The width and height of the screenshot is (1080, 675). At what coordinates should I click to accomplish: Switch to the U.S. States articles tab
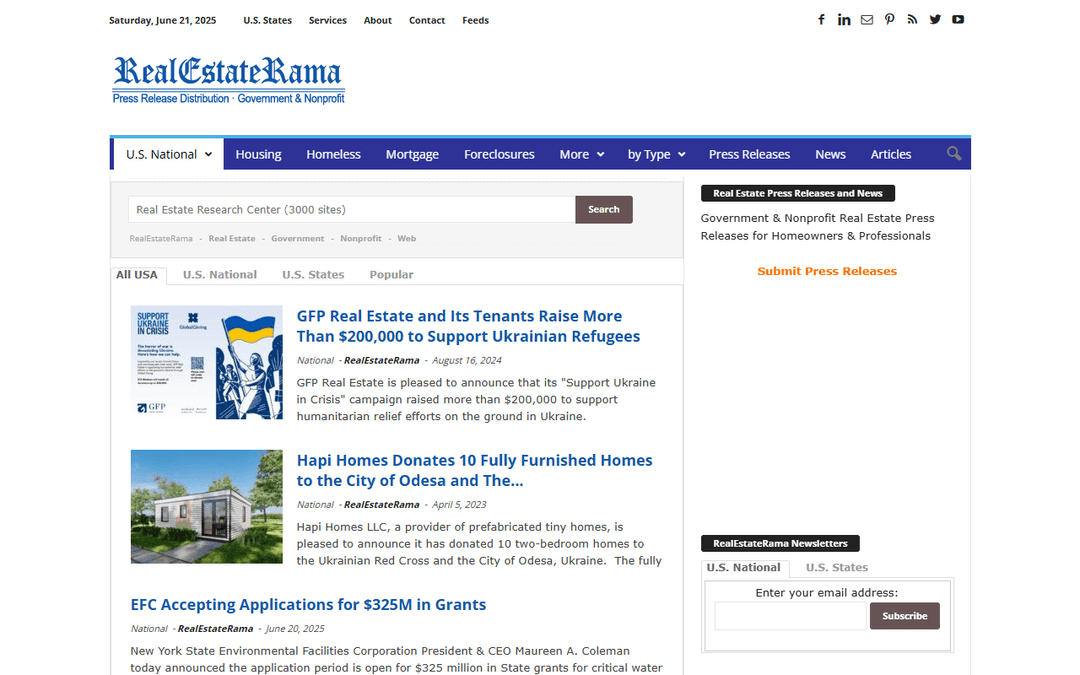(x=313, y=275)
